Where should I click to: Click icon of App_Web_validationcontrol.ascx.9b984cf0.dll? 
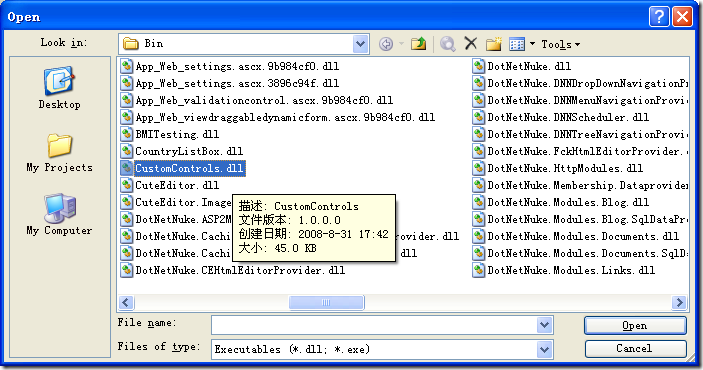click(127, 100)
